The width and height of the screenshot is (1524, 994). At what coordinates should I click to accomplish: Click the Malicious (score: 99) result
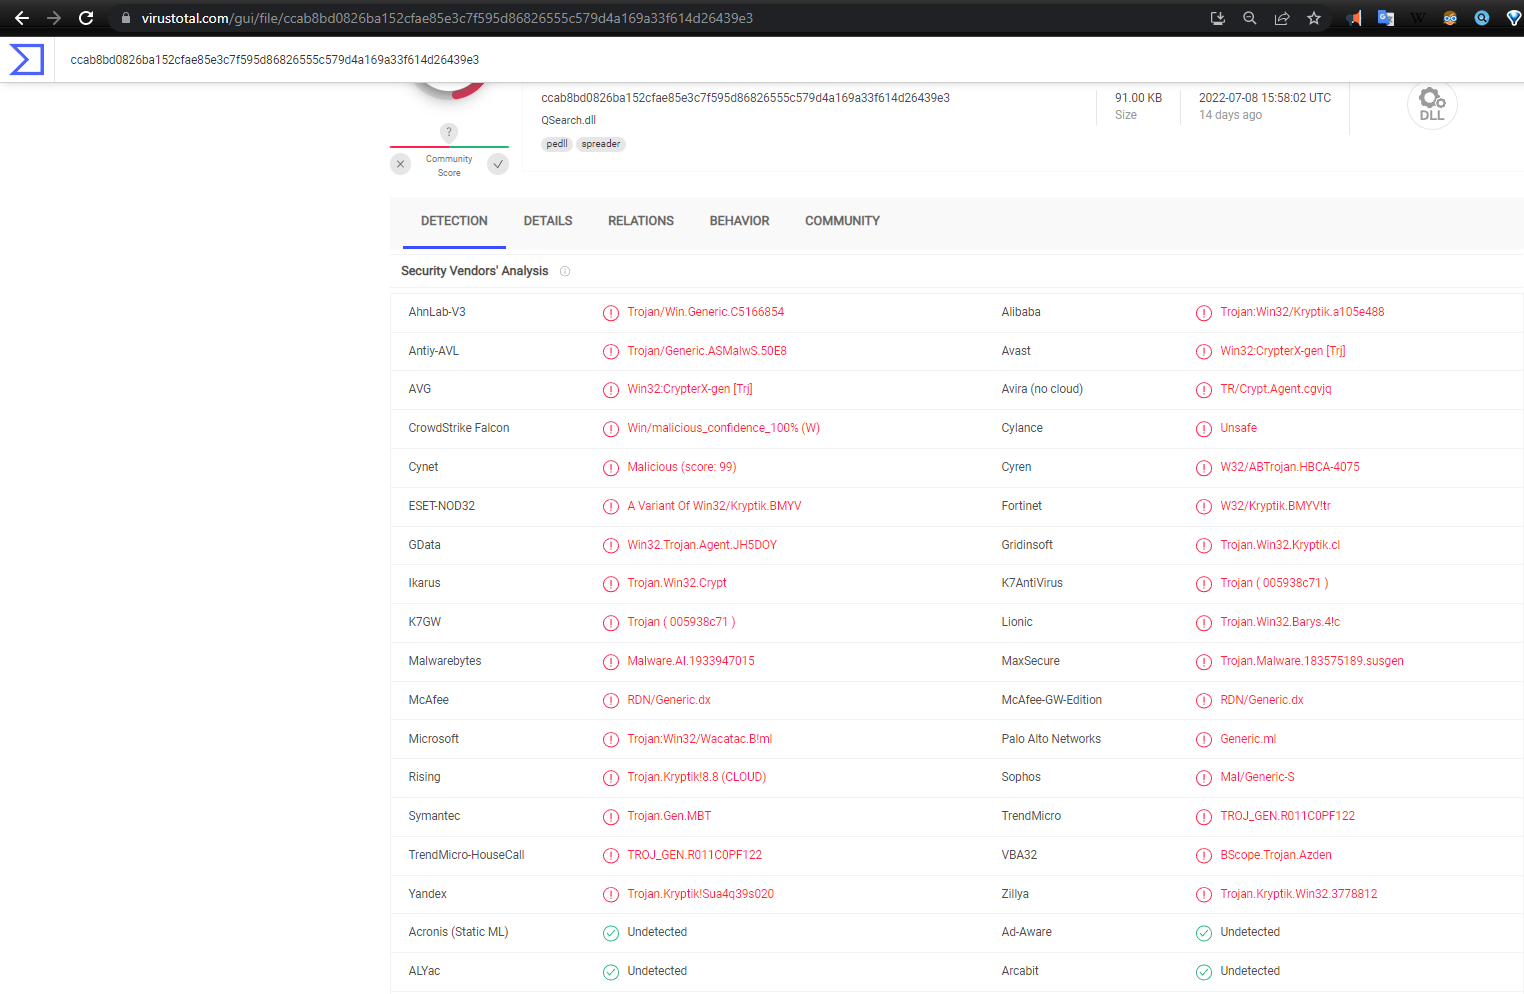click(682, 467)
